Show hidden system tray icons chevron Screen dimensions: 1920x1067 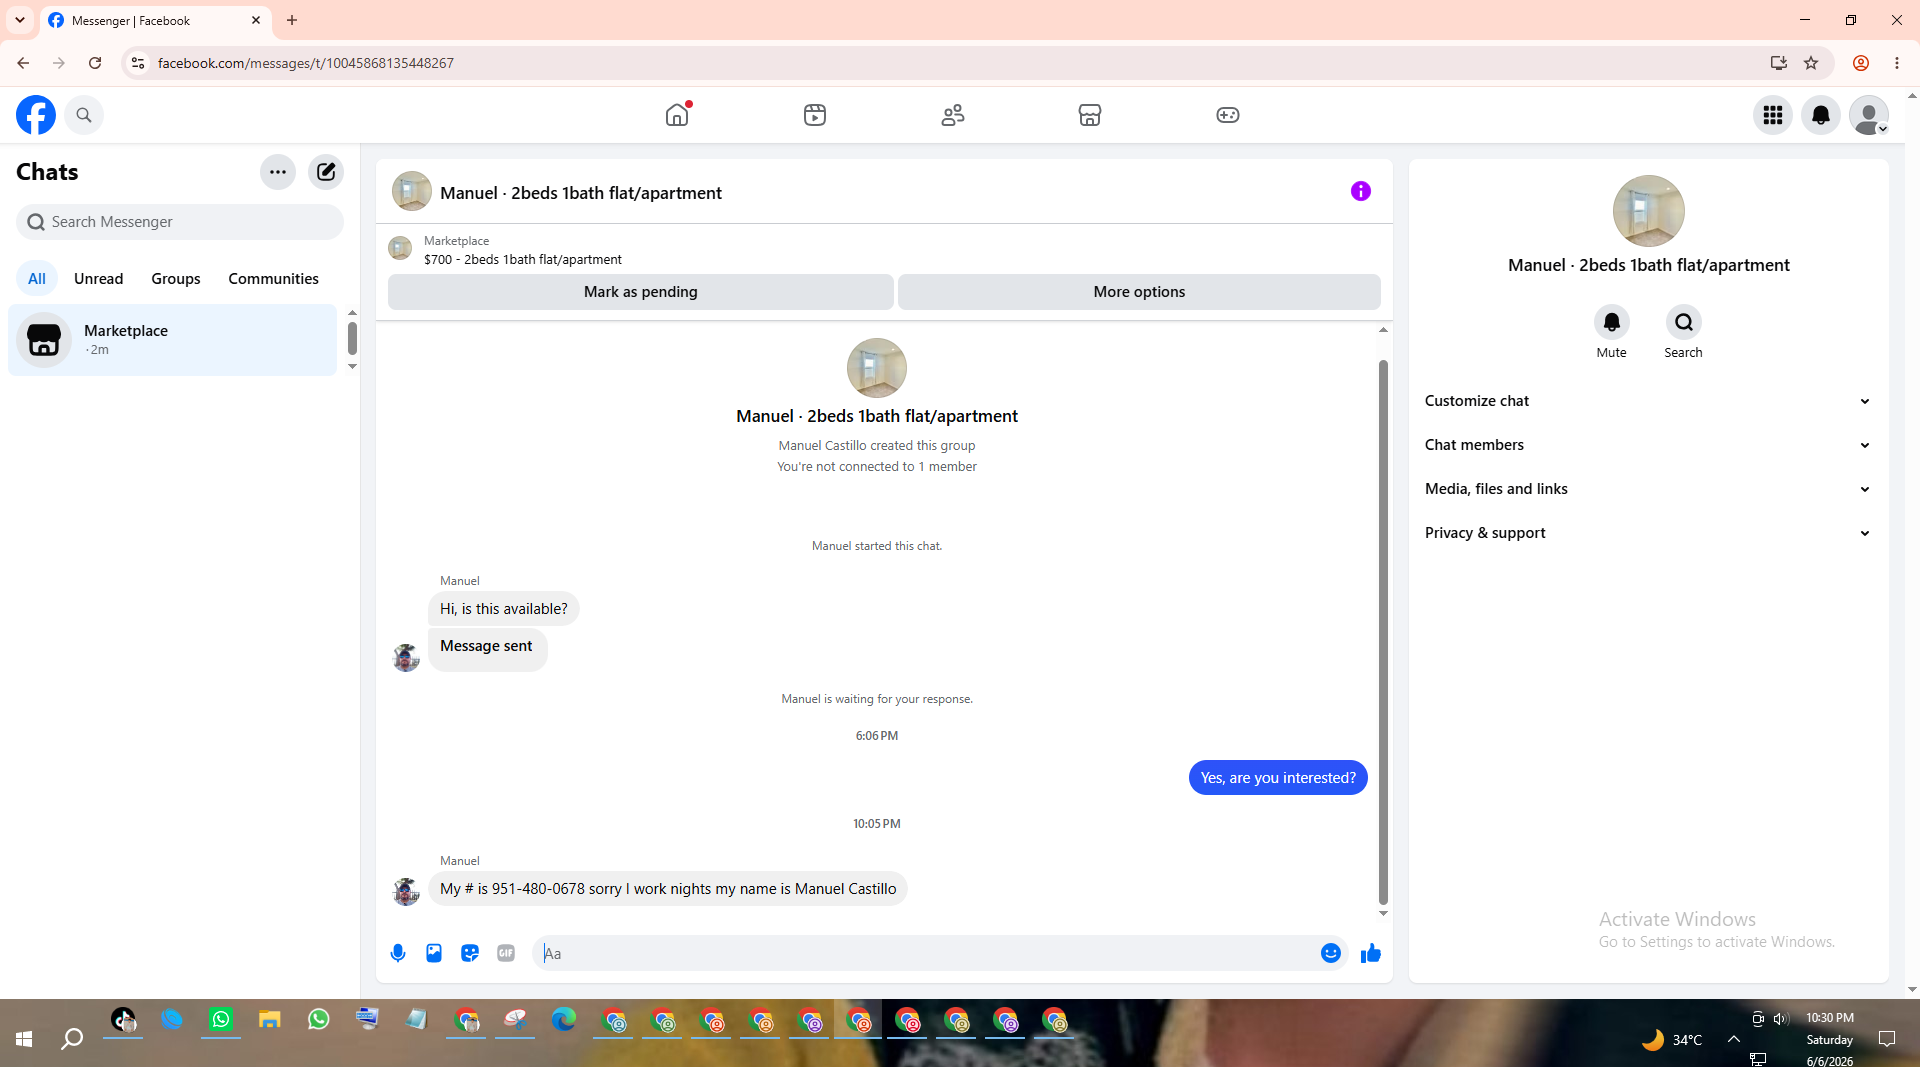1734,1039
